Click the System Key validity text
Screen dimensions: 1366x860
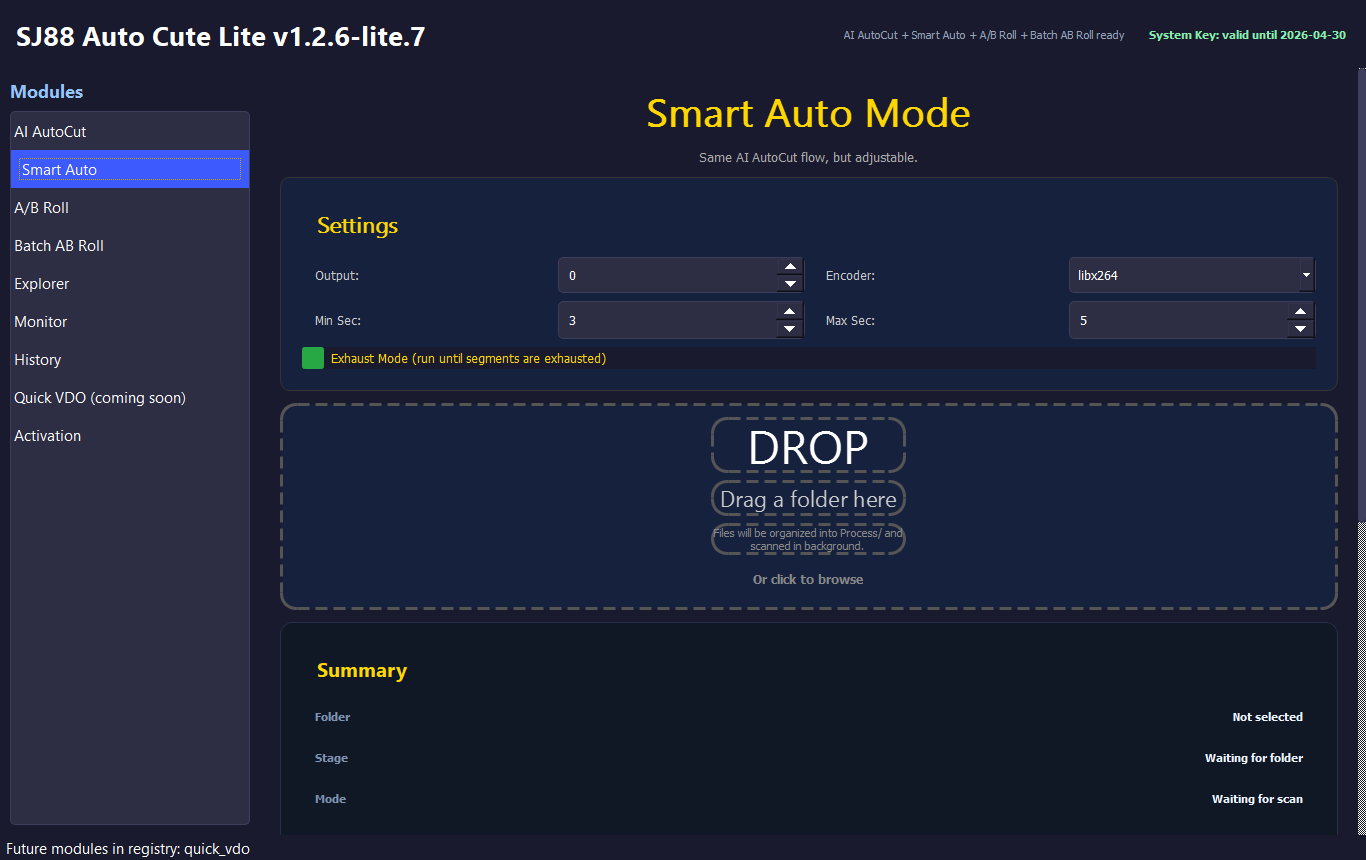pos(1246,34)
